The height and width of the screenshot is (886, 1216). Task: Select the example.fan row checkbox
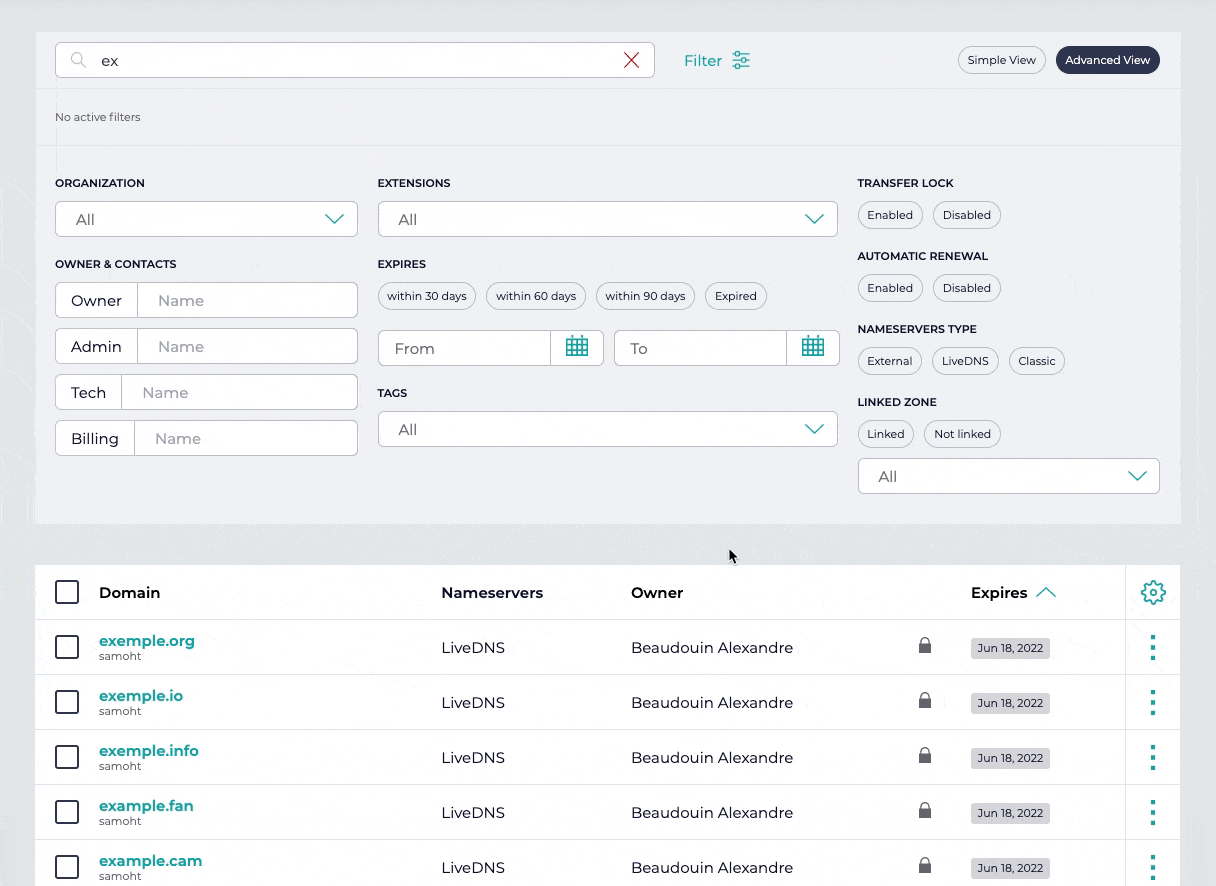coord(67,812)
